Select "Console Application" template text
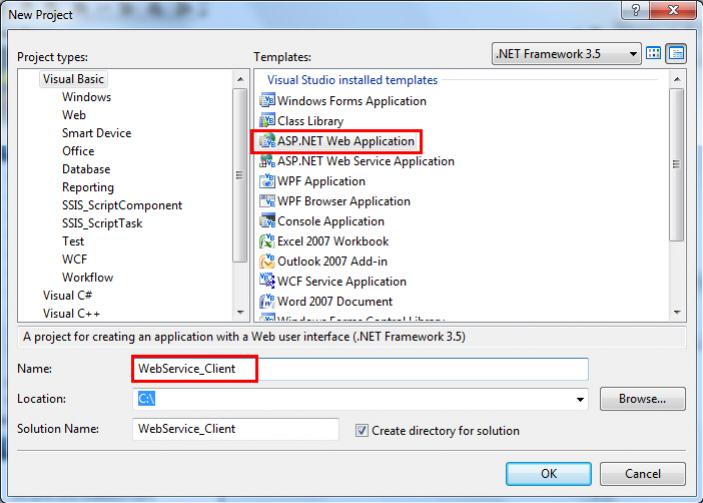The image size is (703, 503). pos(331,221)
